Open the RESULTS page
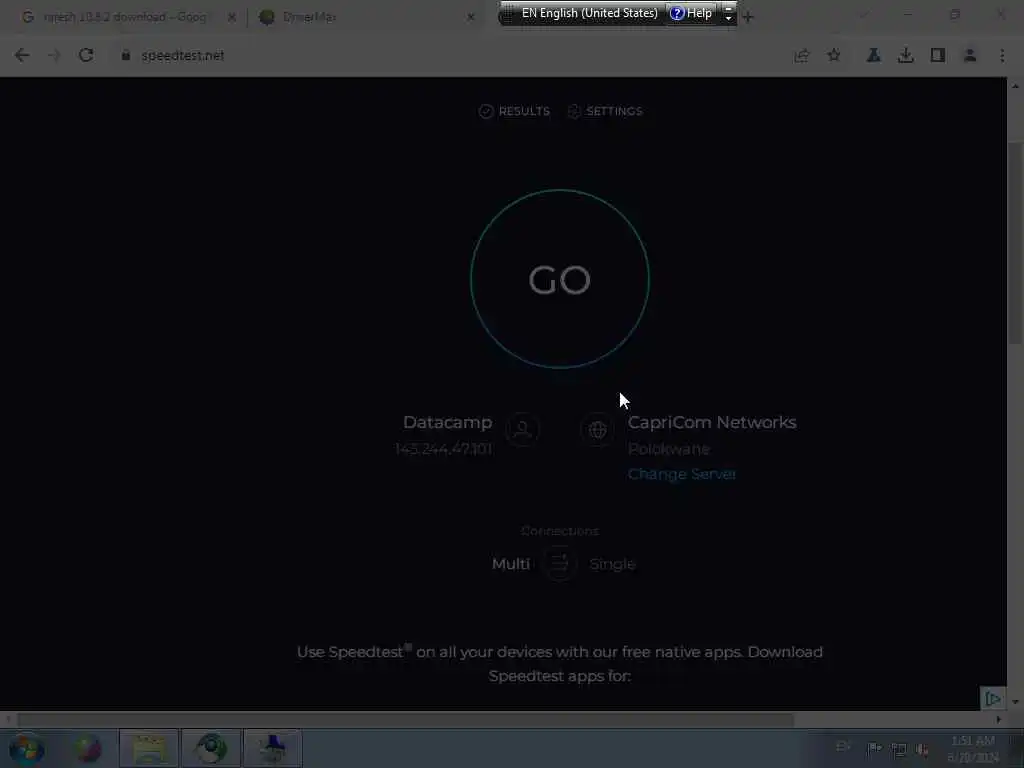The width and height of the screenshot is (1024, 768). [514, 111]
